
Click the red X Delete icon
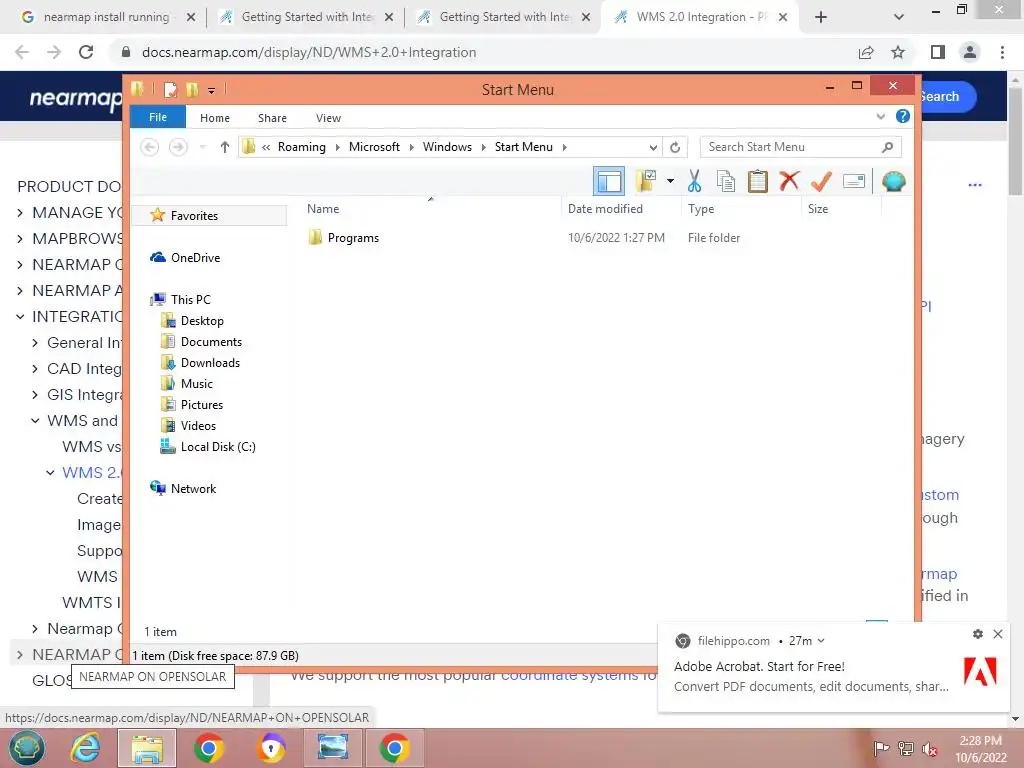pyautogui.click(x=789, y=181)
